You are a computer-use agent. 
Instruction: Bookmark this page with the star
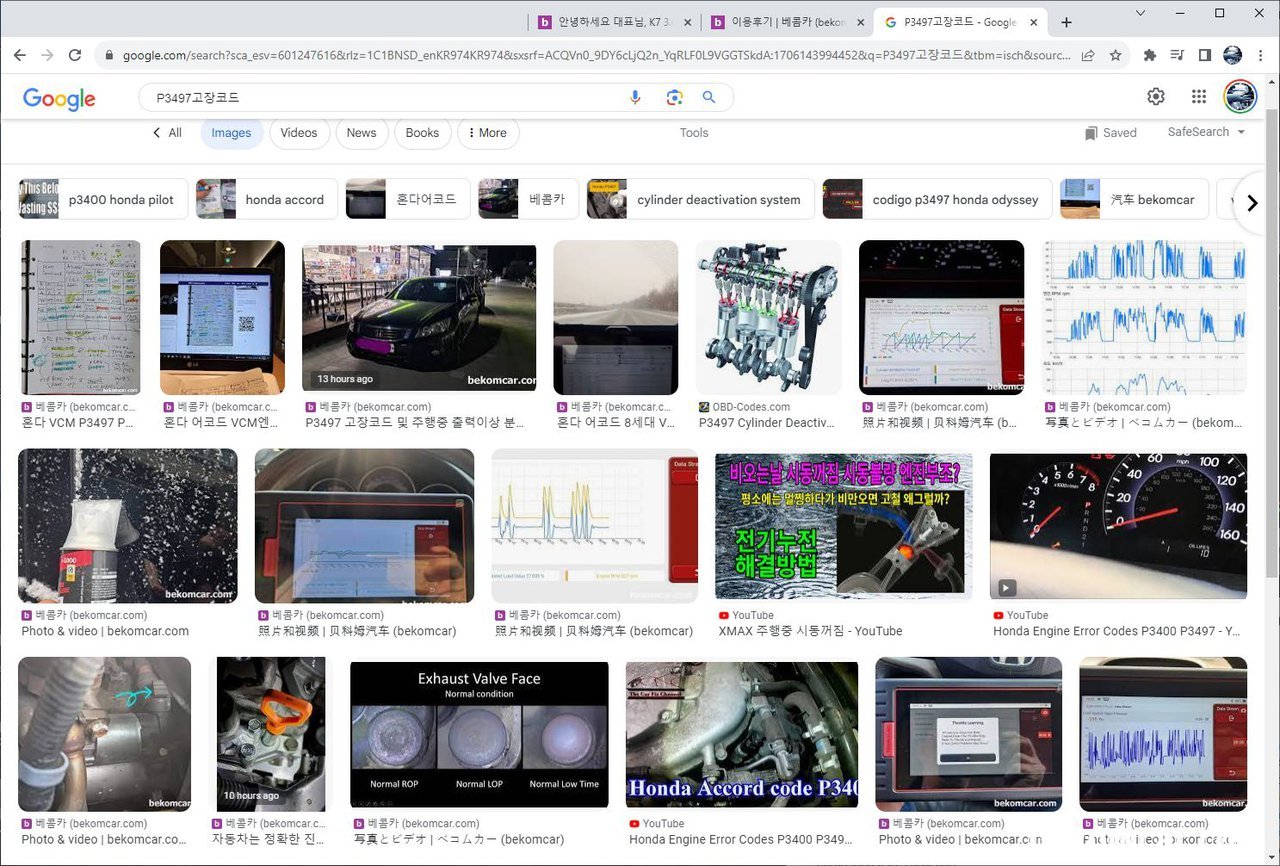[1116, 55]
